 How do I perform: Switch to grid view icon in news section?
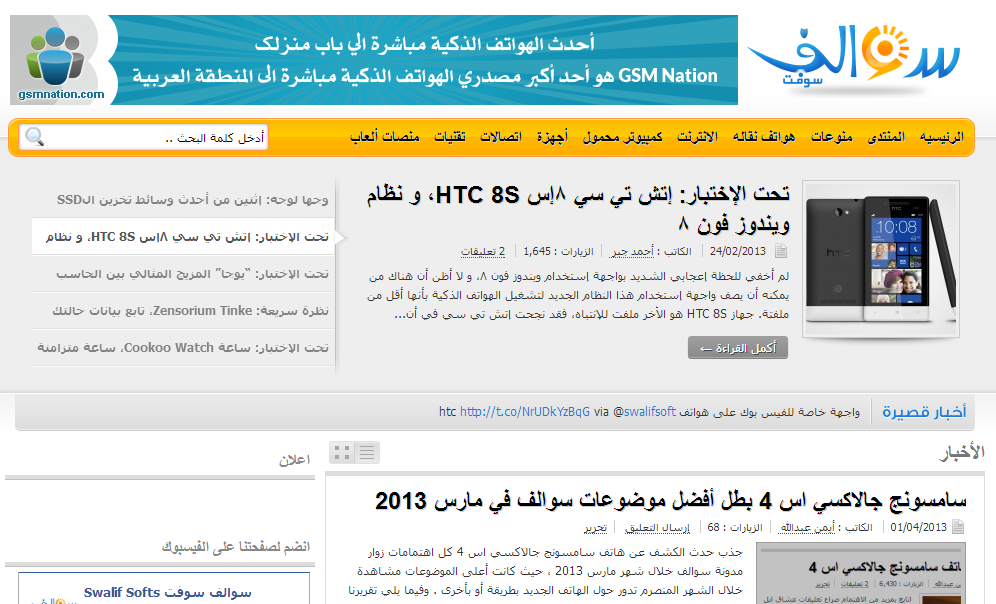click(x=342, y=453)
